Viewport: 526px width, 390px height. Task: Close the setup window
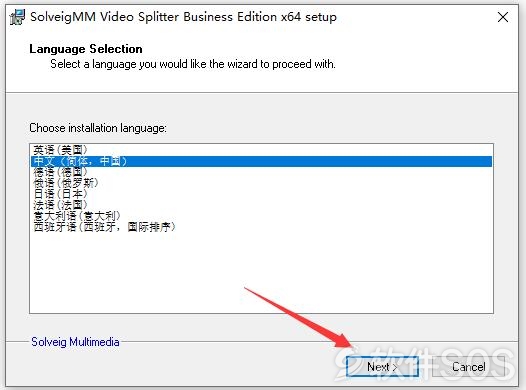pos(503,17)
